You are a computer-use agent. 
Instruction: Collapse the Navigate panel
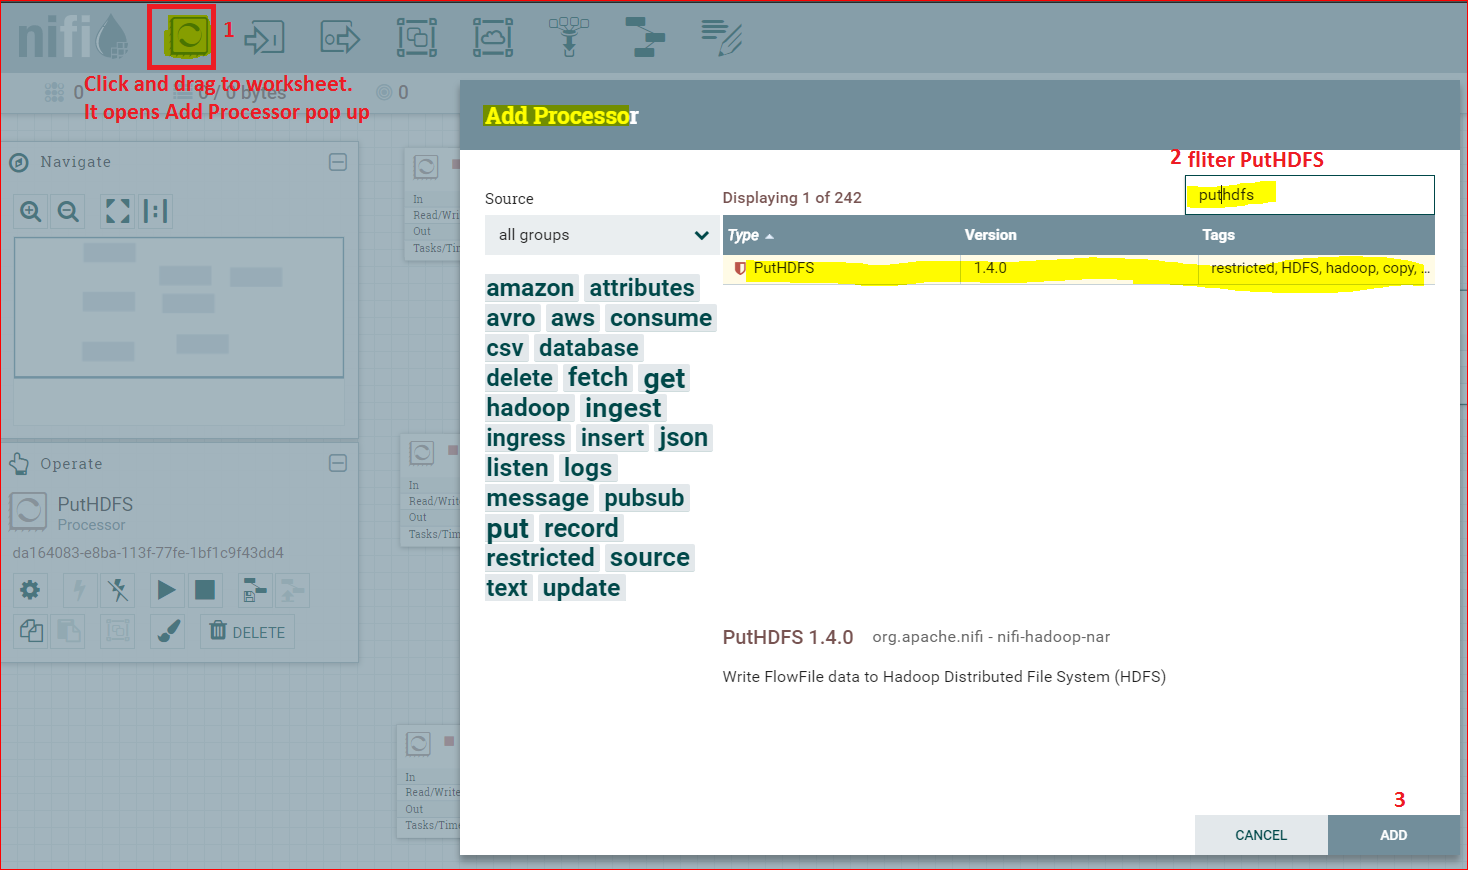(338, 162)
